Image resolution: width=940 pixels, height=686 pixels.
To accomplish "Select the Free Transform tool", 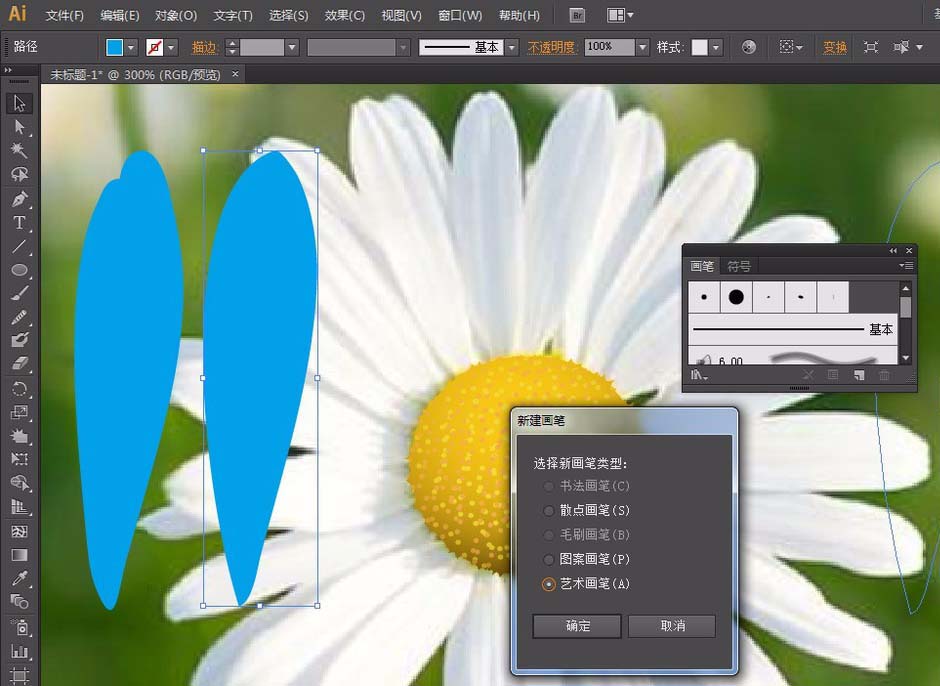I will (x=19, y=459).
